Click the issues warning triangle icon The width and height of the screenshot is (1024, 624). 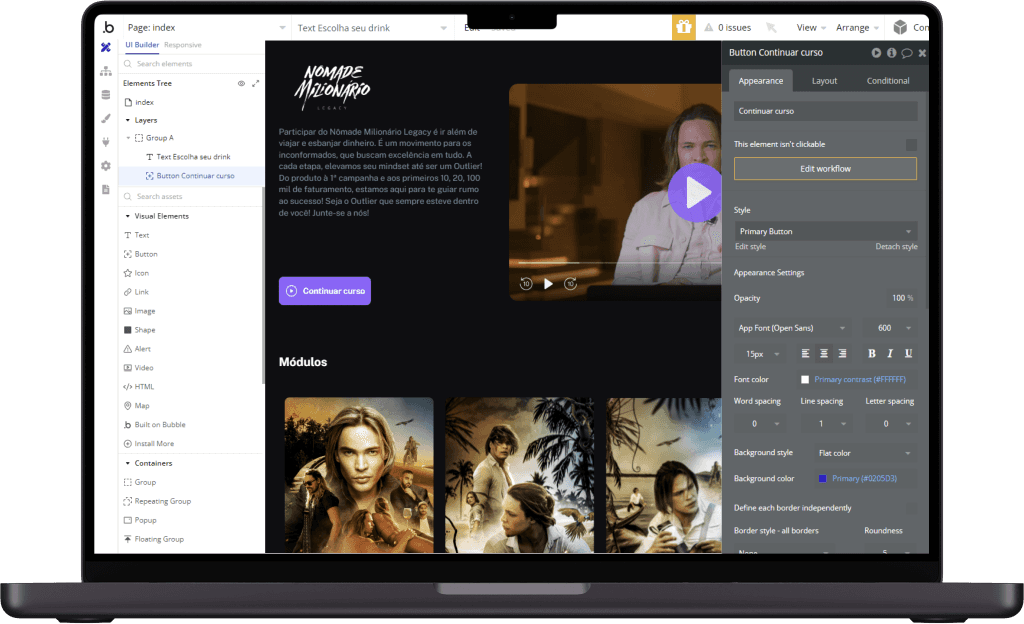[709, 27]
